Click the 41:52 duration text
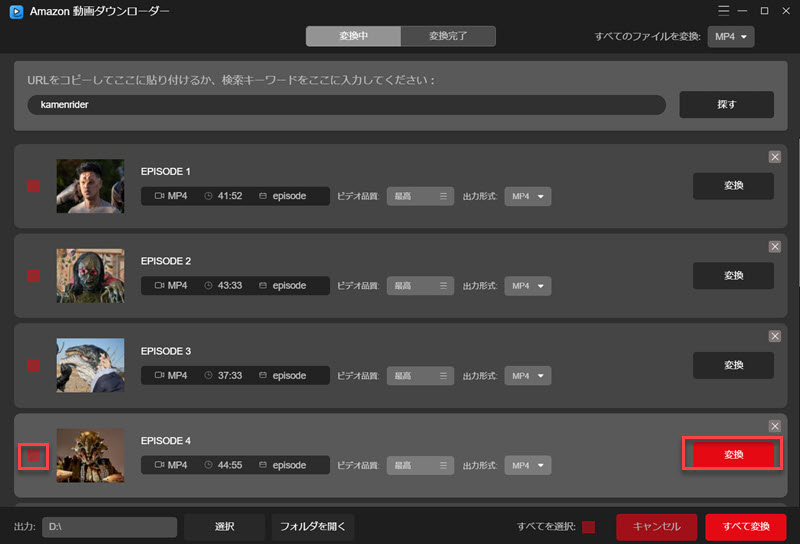Screen dimensions: 800x544 click(230, 196)
